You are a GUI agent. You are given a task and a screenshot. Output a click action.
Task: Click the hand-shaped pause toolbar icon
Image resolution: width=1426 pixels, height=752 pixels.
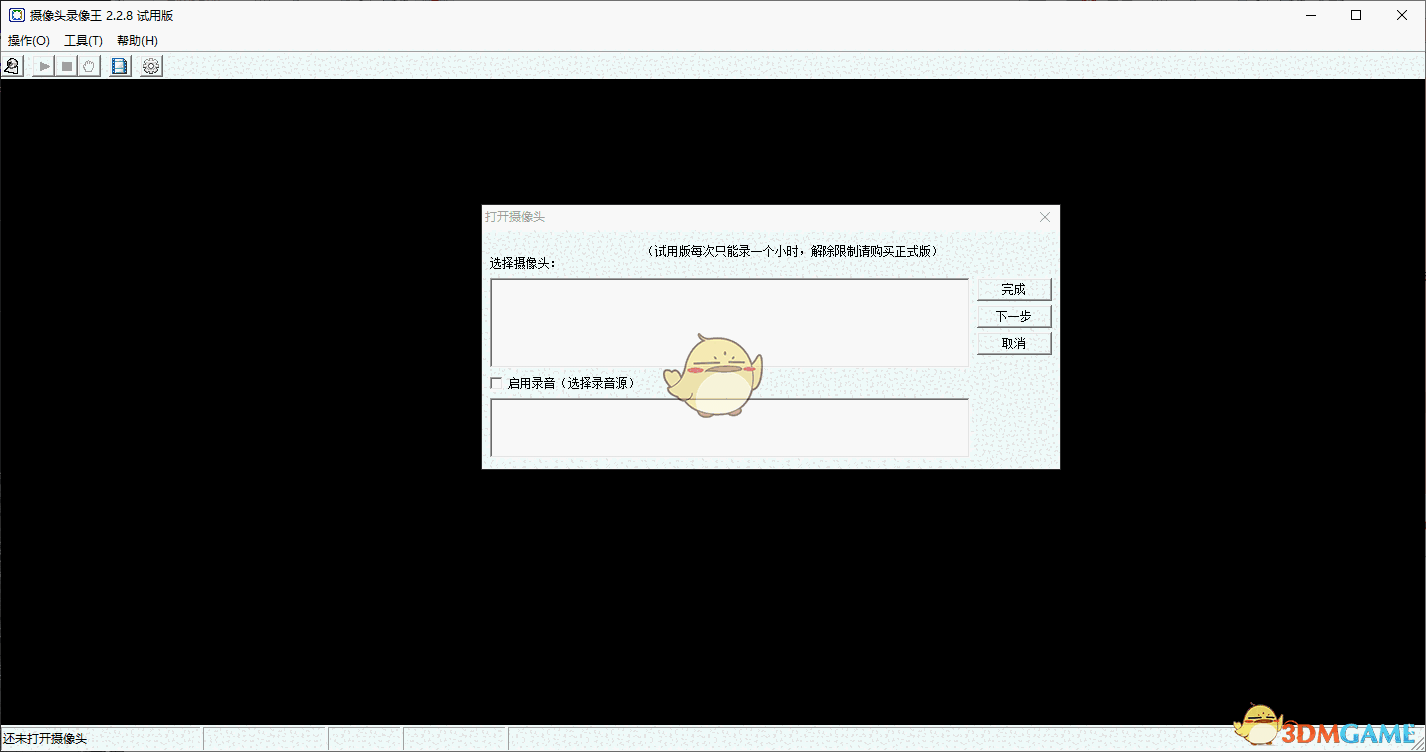(89, 65)
